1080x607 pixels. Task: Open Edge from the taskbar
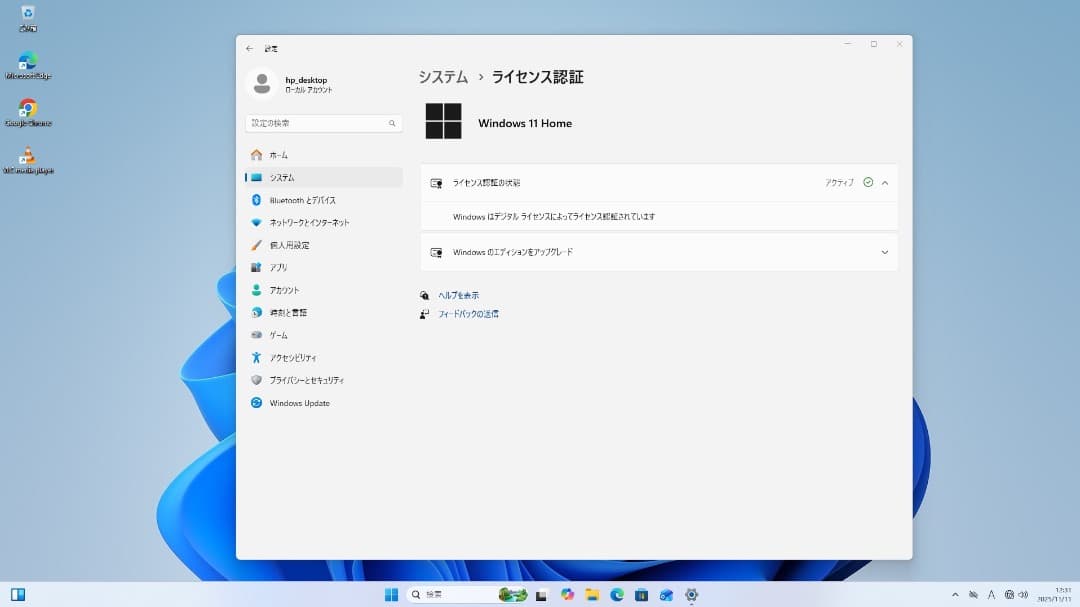(x=616, y=595)
